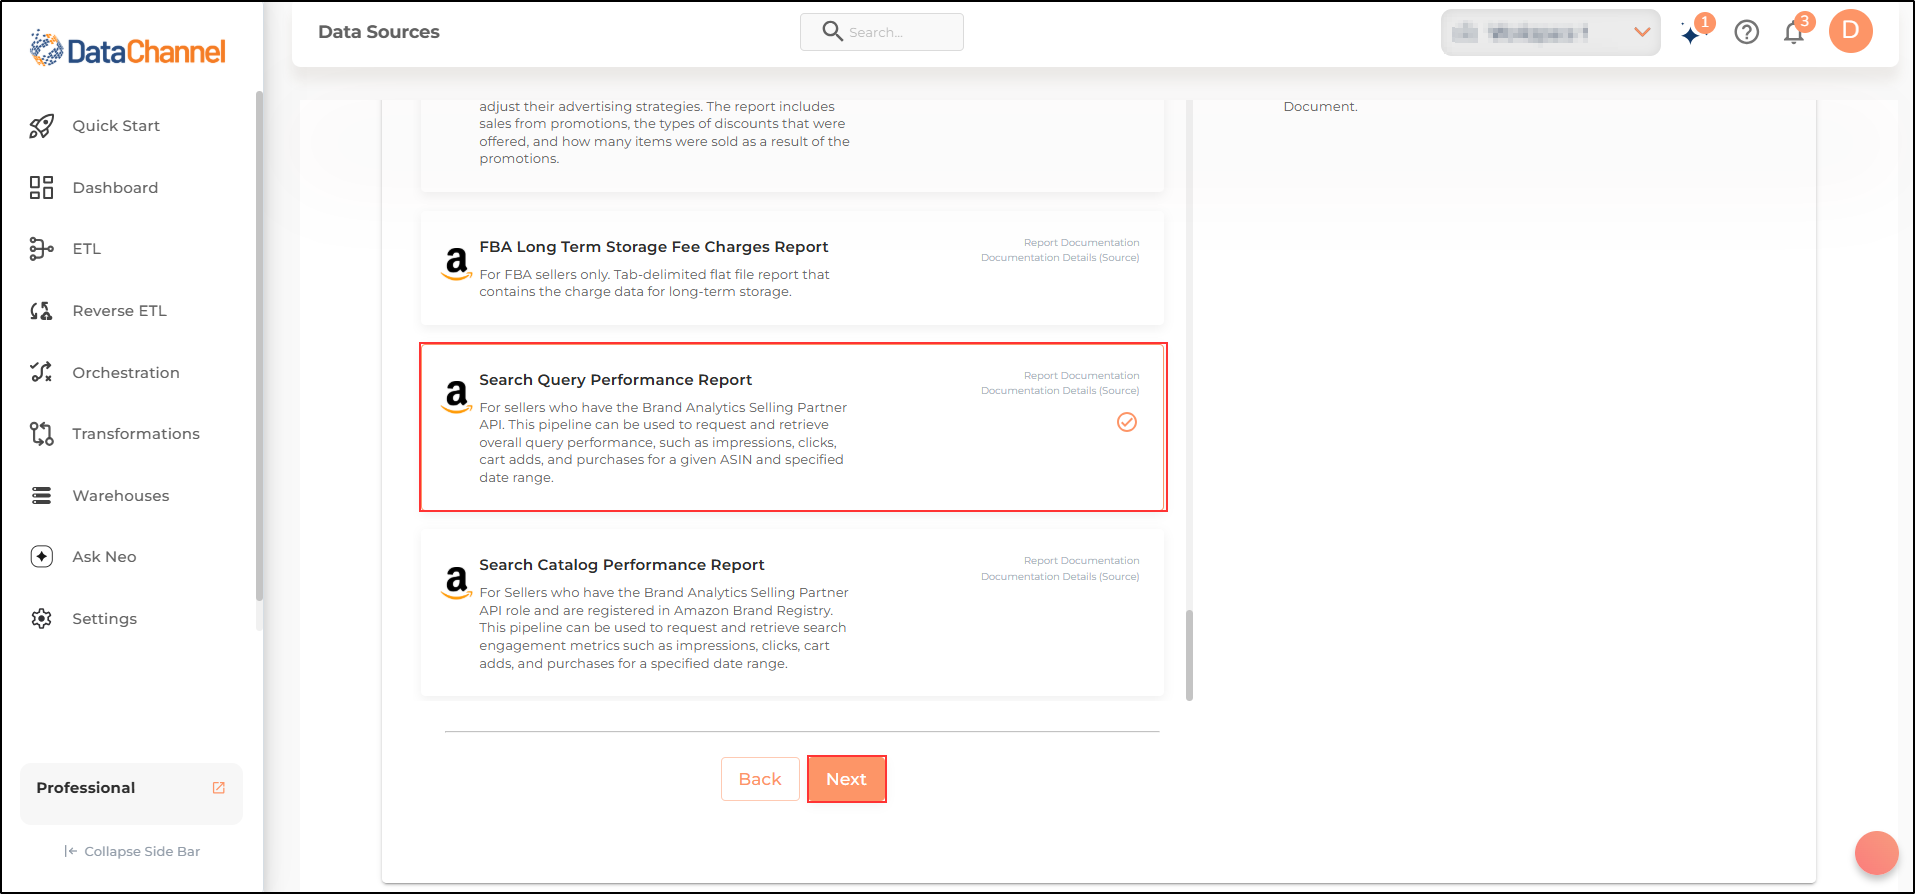
Task: Open the user avatar D menu
Action: (1851, 31)
